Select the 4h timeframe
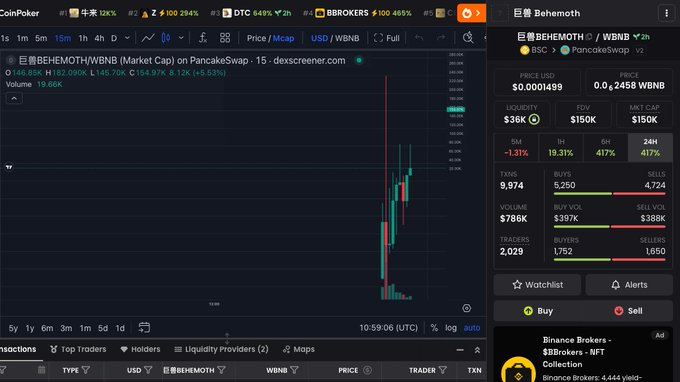The width and height of the screenshot is (680, 382). point(99,38)
